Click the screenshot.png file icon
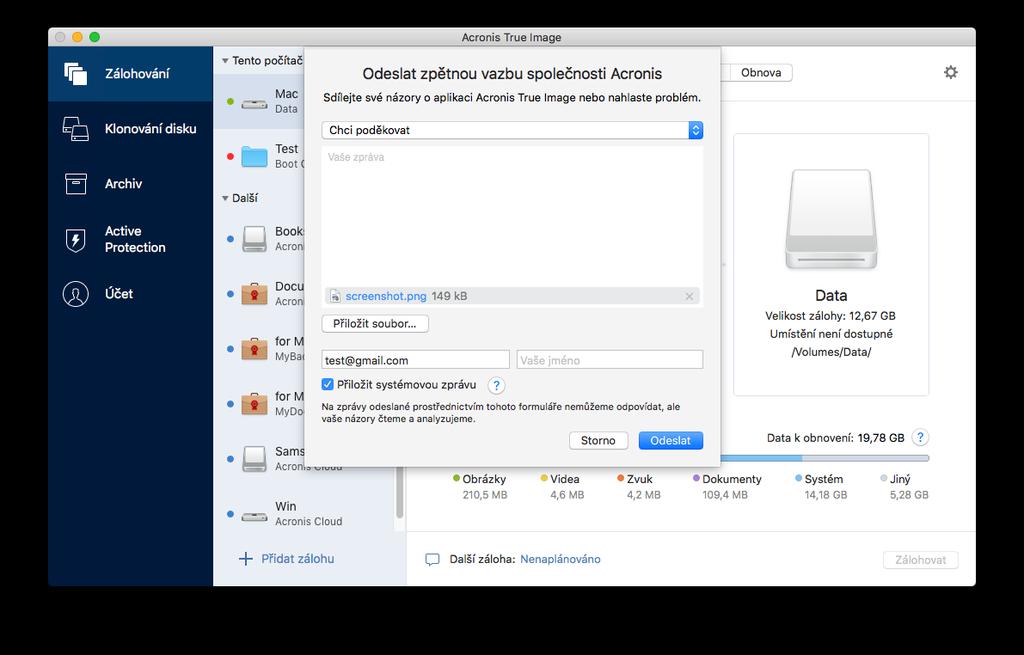 335,296
